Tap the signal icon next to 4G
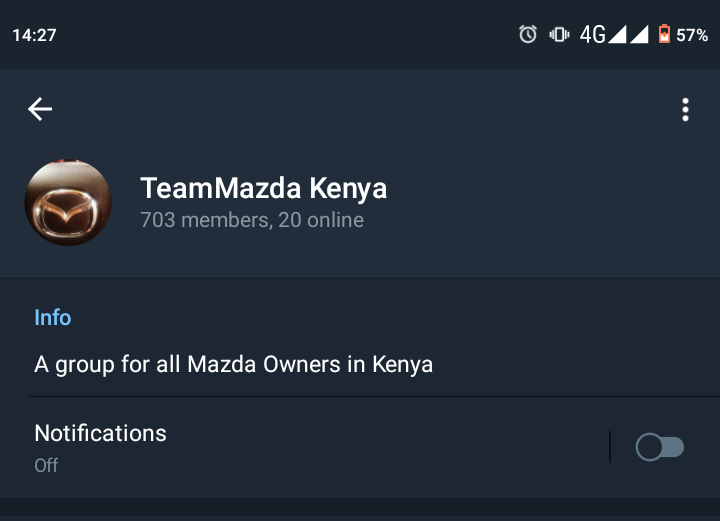Screen dimensions: 720x521 point(617,35)
